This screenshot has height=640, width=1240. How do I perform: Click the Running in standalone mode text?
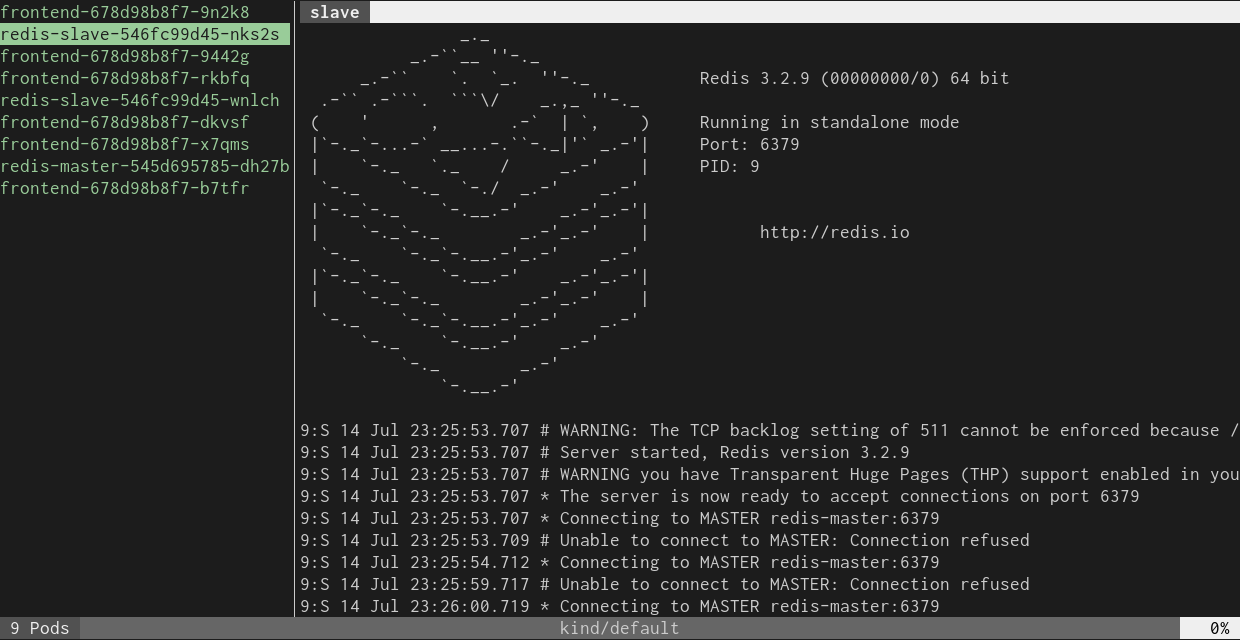click(x=828, y=121)
